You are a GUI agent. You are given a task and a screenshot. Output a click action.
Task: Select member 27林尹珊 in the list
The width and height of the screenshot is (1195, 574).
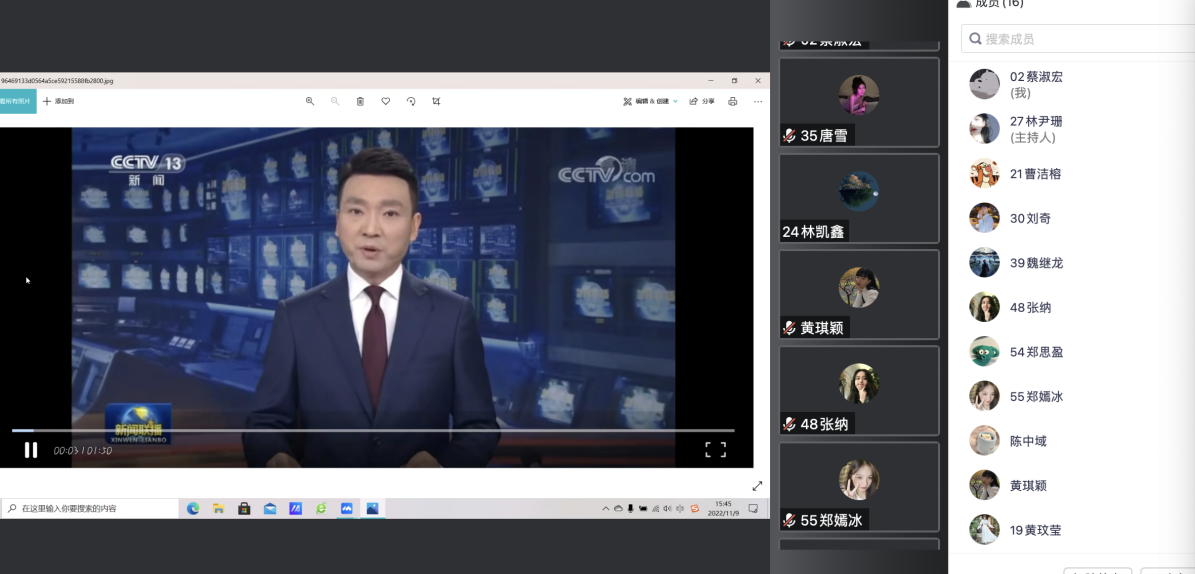tap(1035, 128)
